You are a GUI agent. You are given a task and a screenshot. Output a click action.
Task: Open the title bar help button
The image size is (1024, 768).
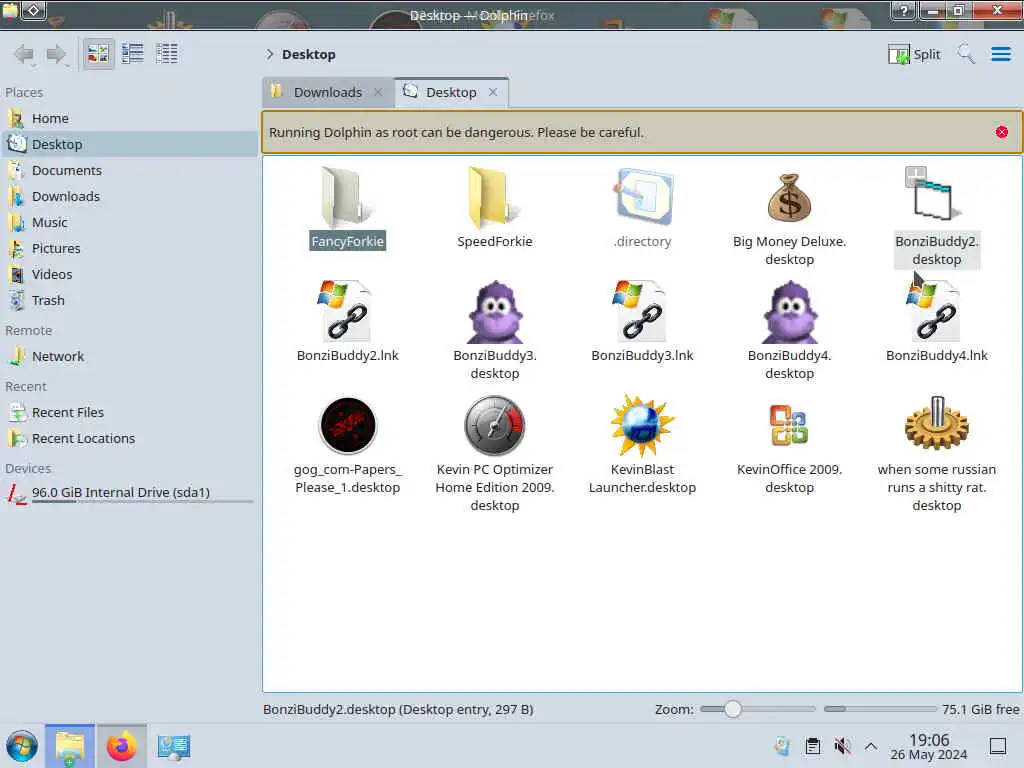coord(903,10)
